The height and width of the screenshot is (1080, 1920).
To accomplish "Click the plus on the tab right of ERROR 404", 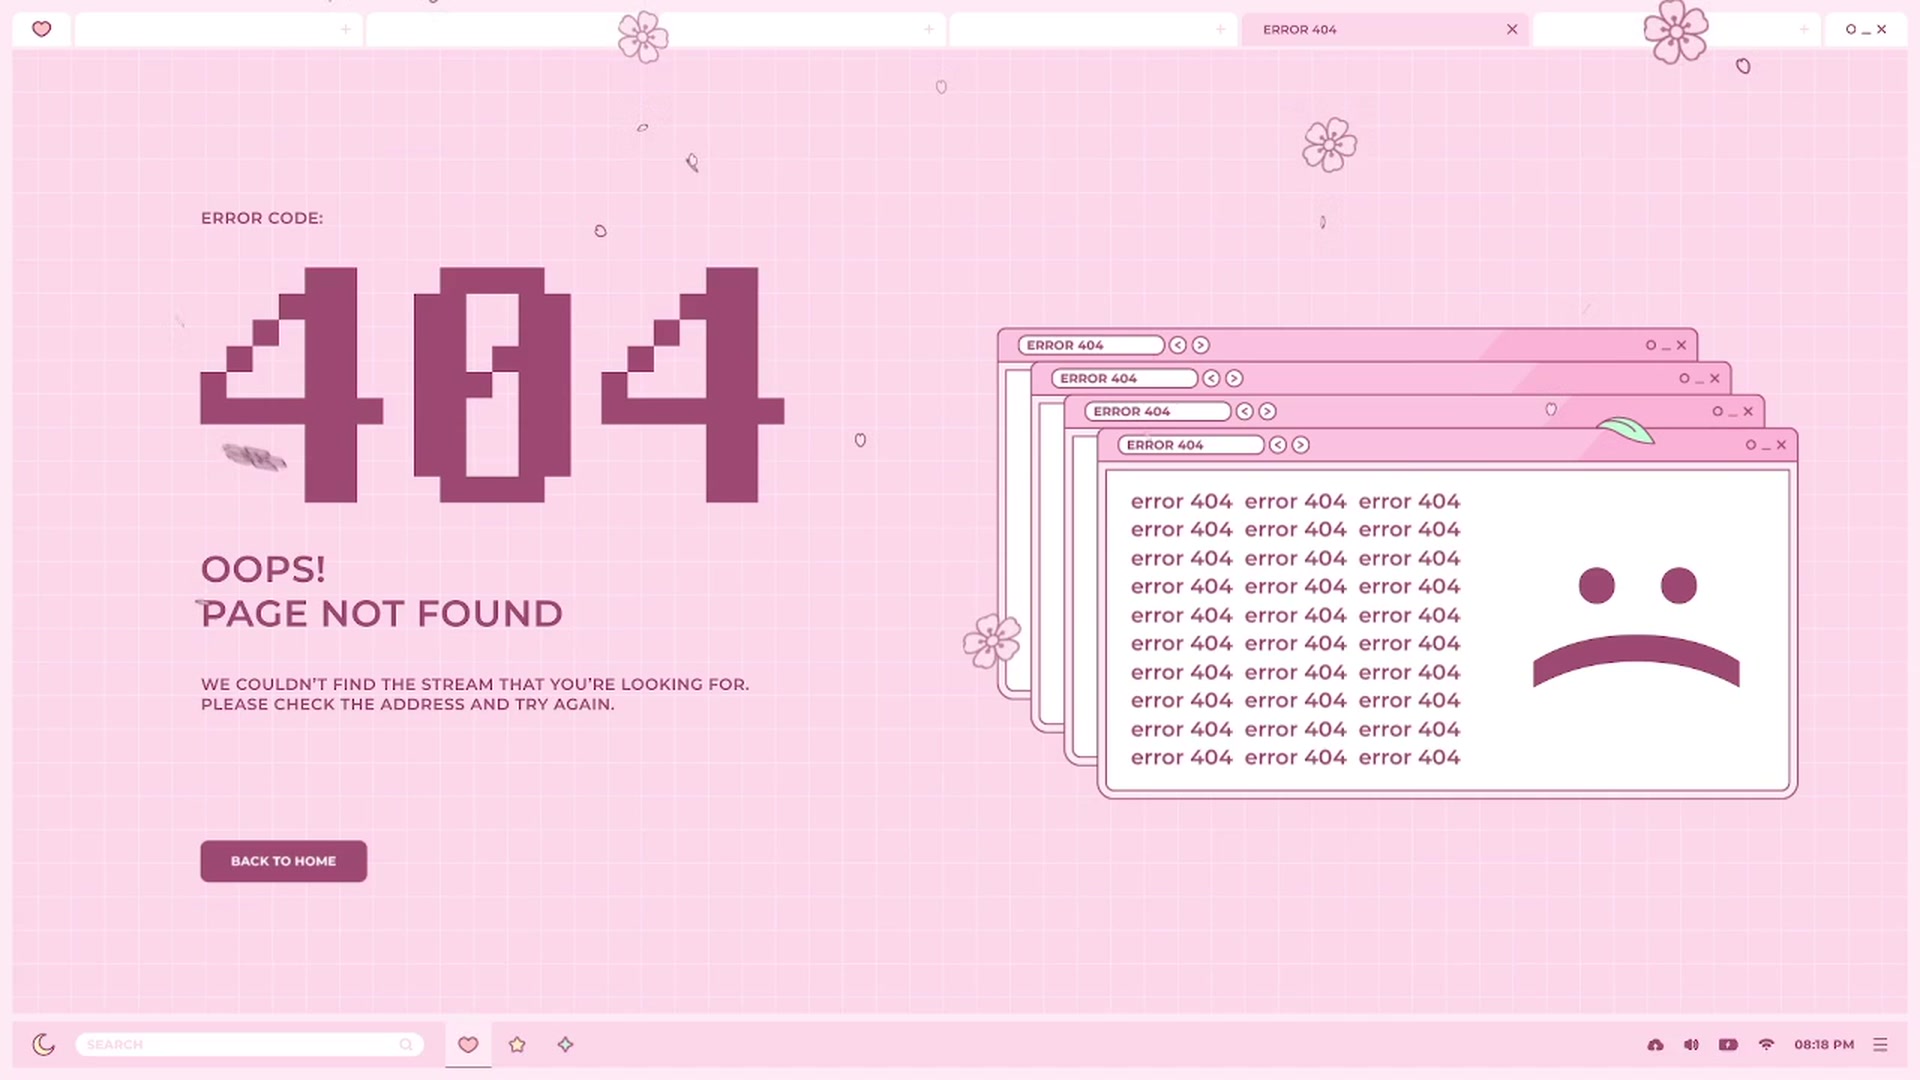I will point(1804,30).
